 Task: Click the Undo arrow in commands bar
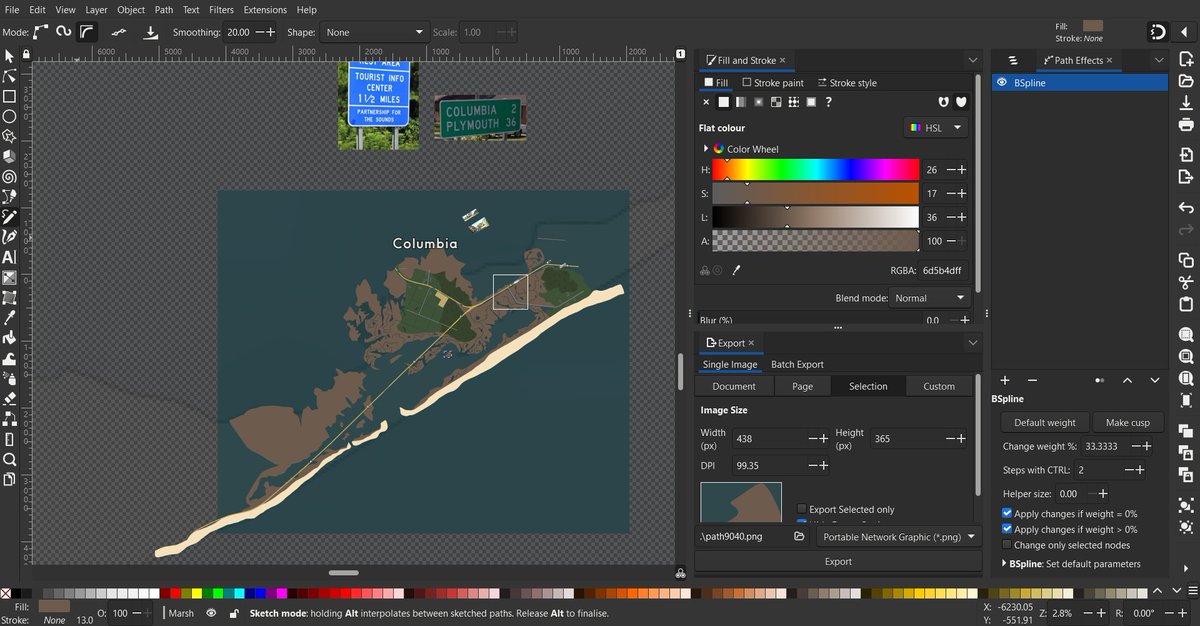1186,207
